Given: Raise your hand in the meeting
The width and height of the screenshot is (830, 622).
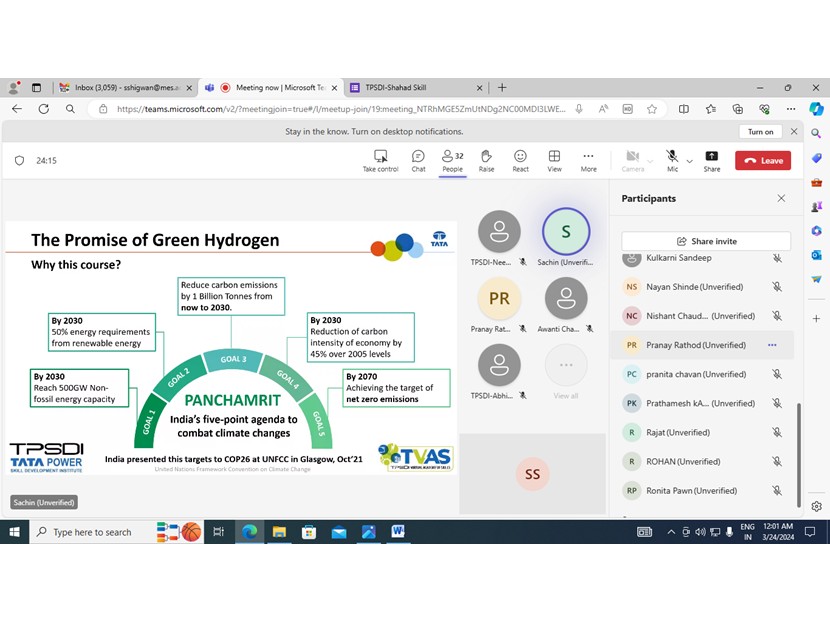Looking at the screenshot, I should [486, 157].
